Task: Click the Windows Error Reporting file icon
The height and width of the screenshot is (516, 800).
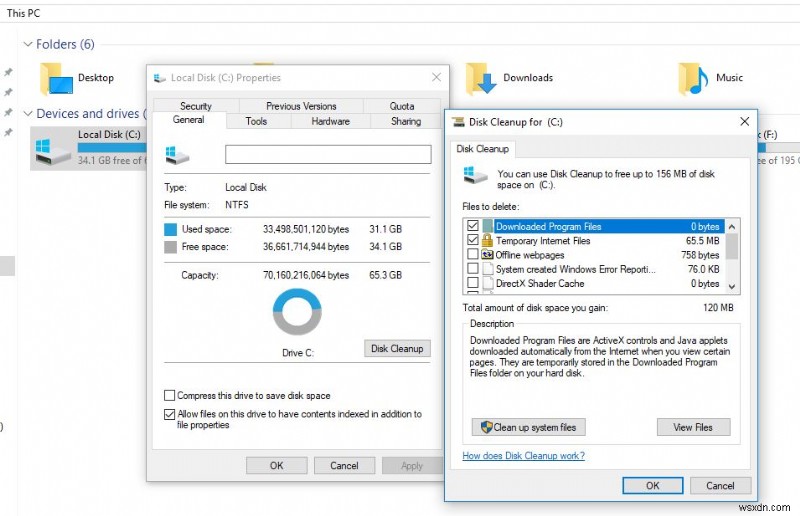Action: [488, 269]
